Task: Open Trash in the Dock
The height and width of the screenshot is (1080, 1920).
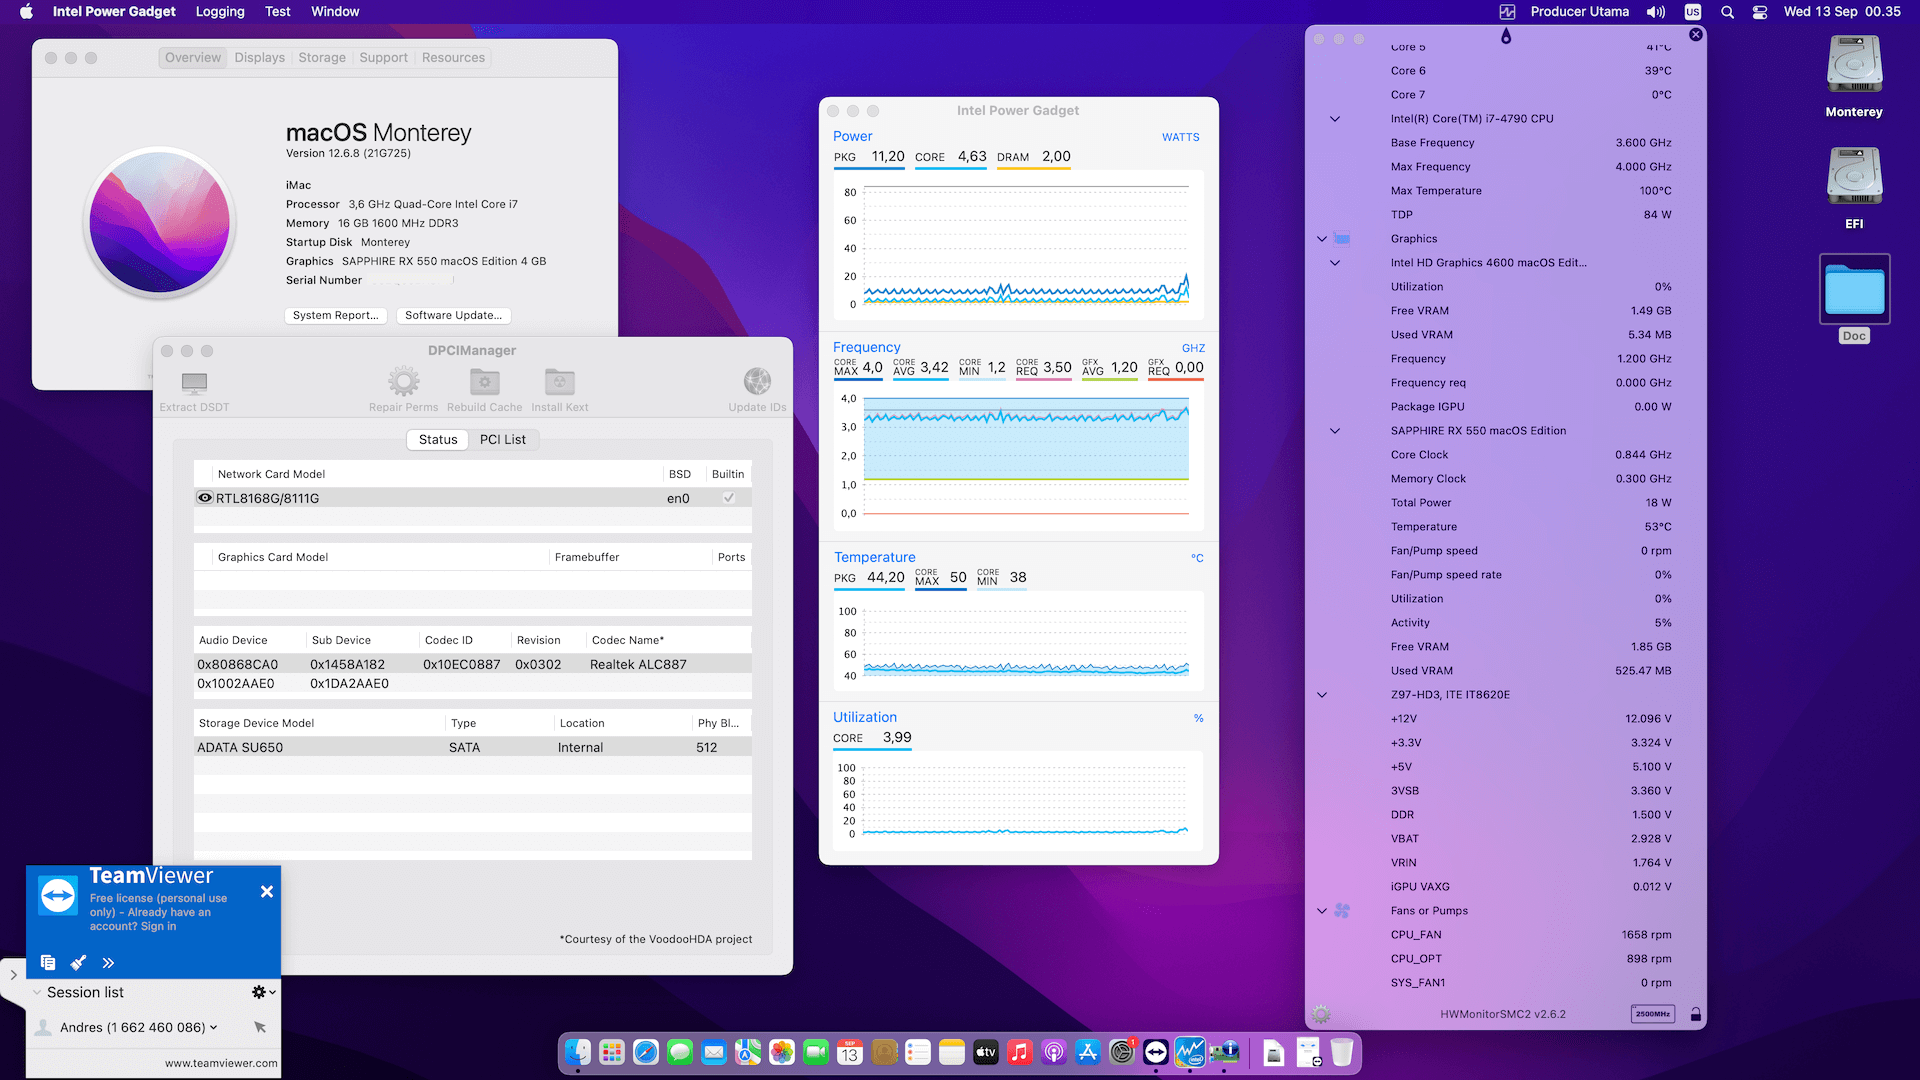Action: [1342, 1052]
